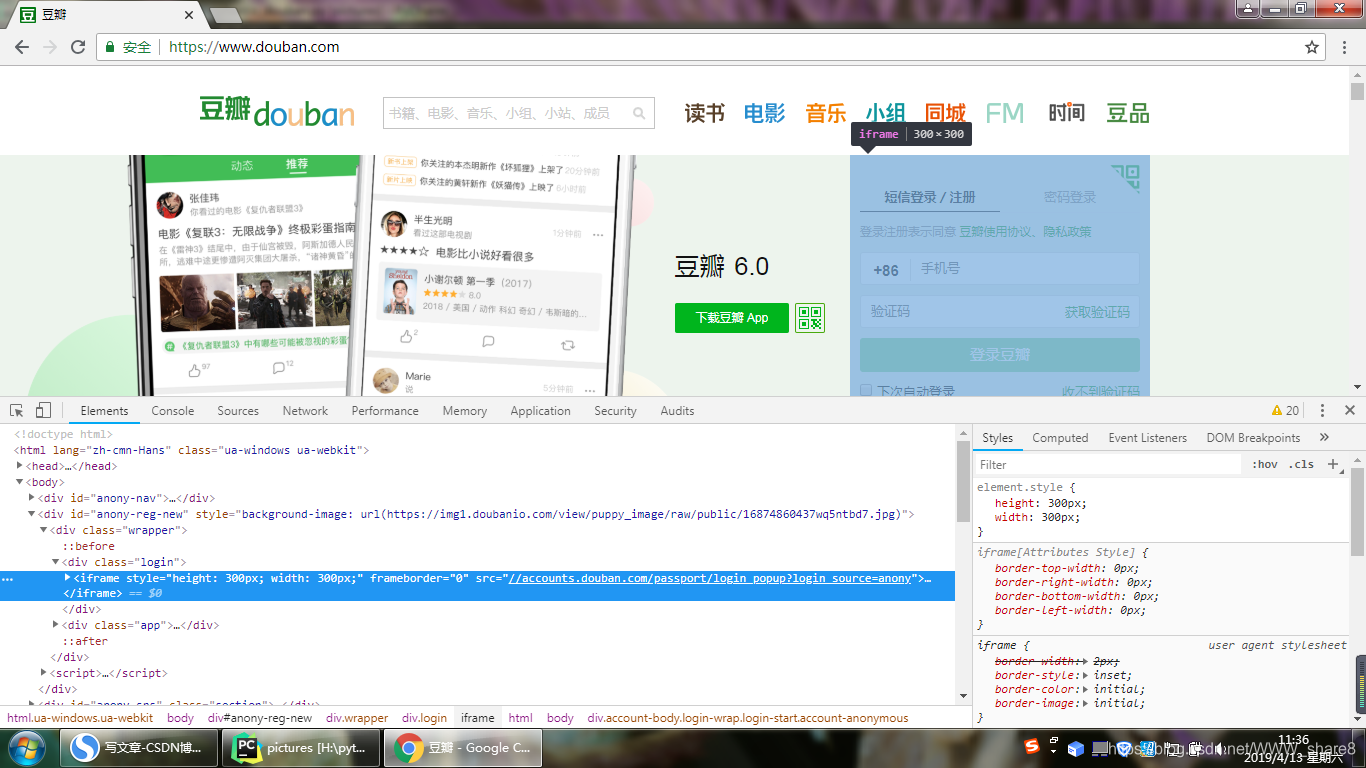
Task: Focus the Styles Filter input
Action: click(x=1108, y=464)
